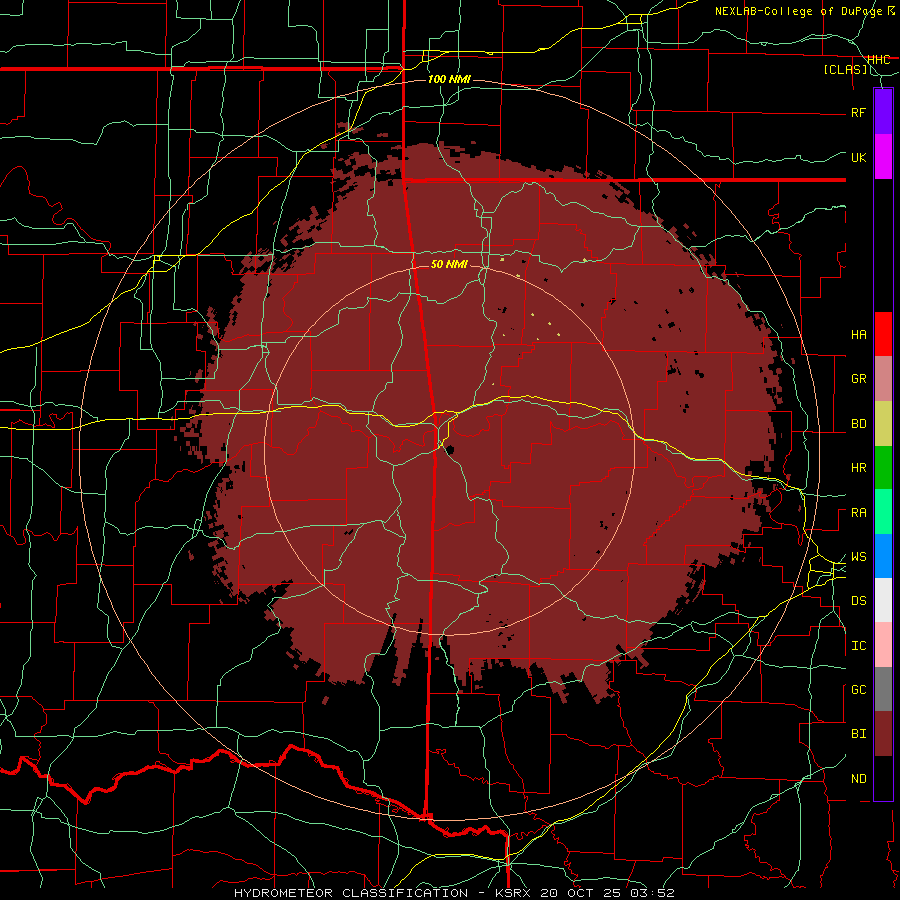Click the GC gray legend swatch
The image size is (900, 900).
[883, 689]
